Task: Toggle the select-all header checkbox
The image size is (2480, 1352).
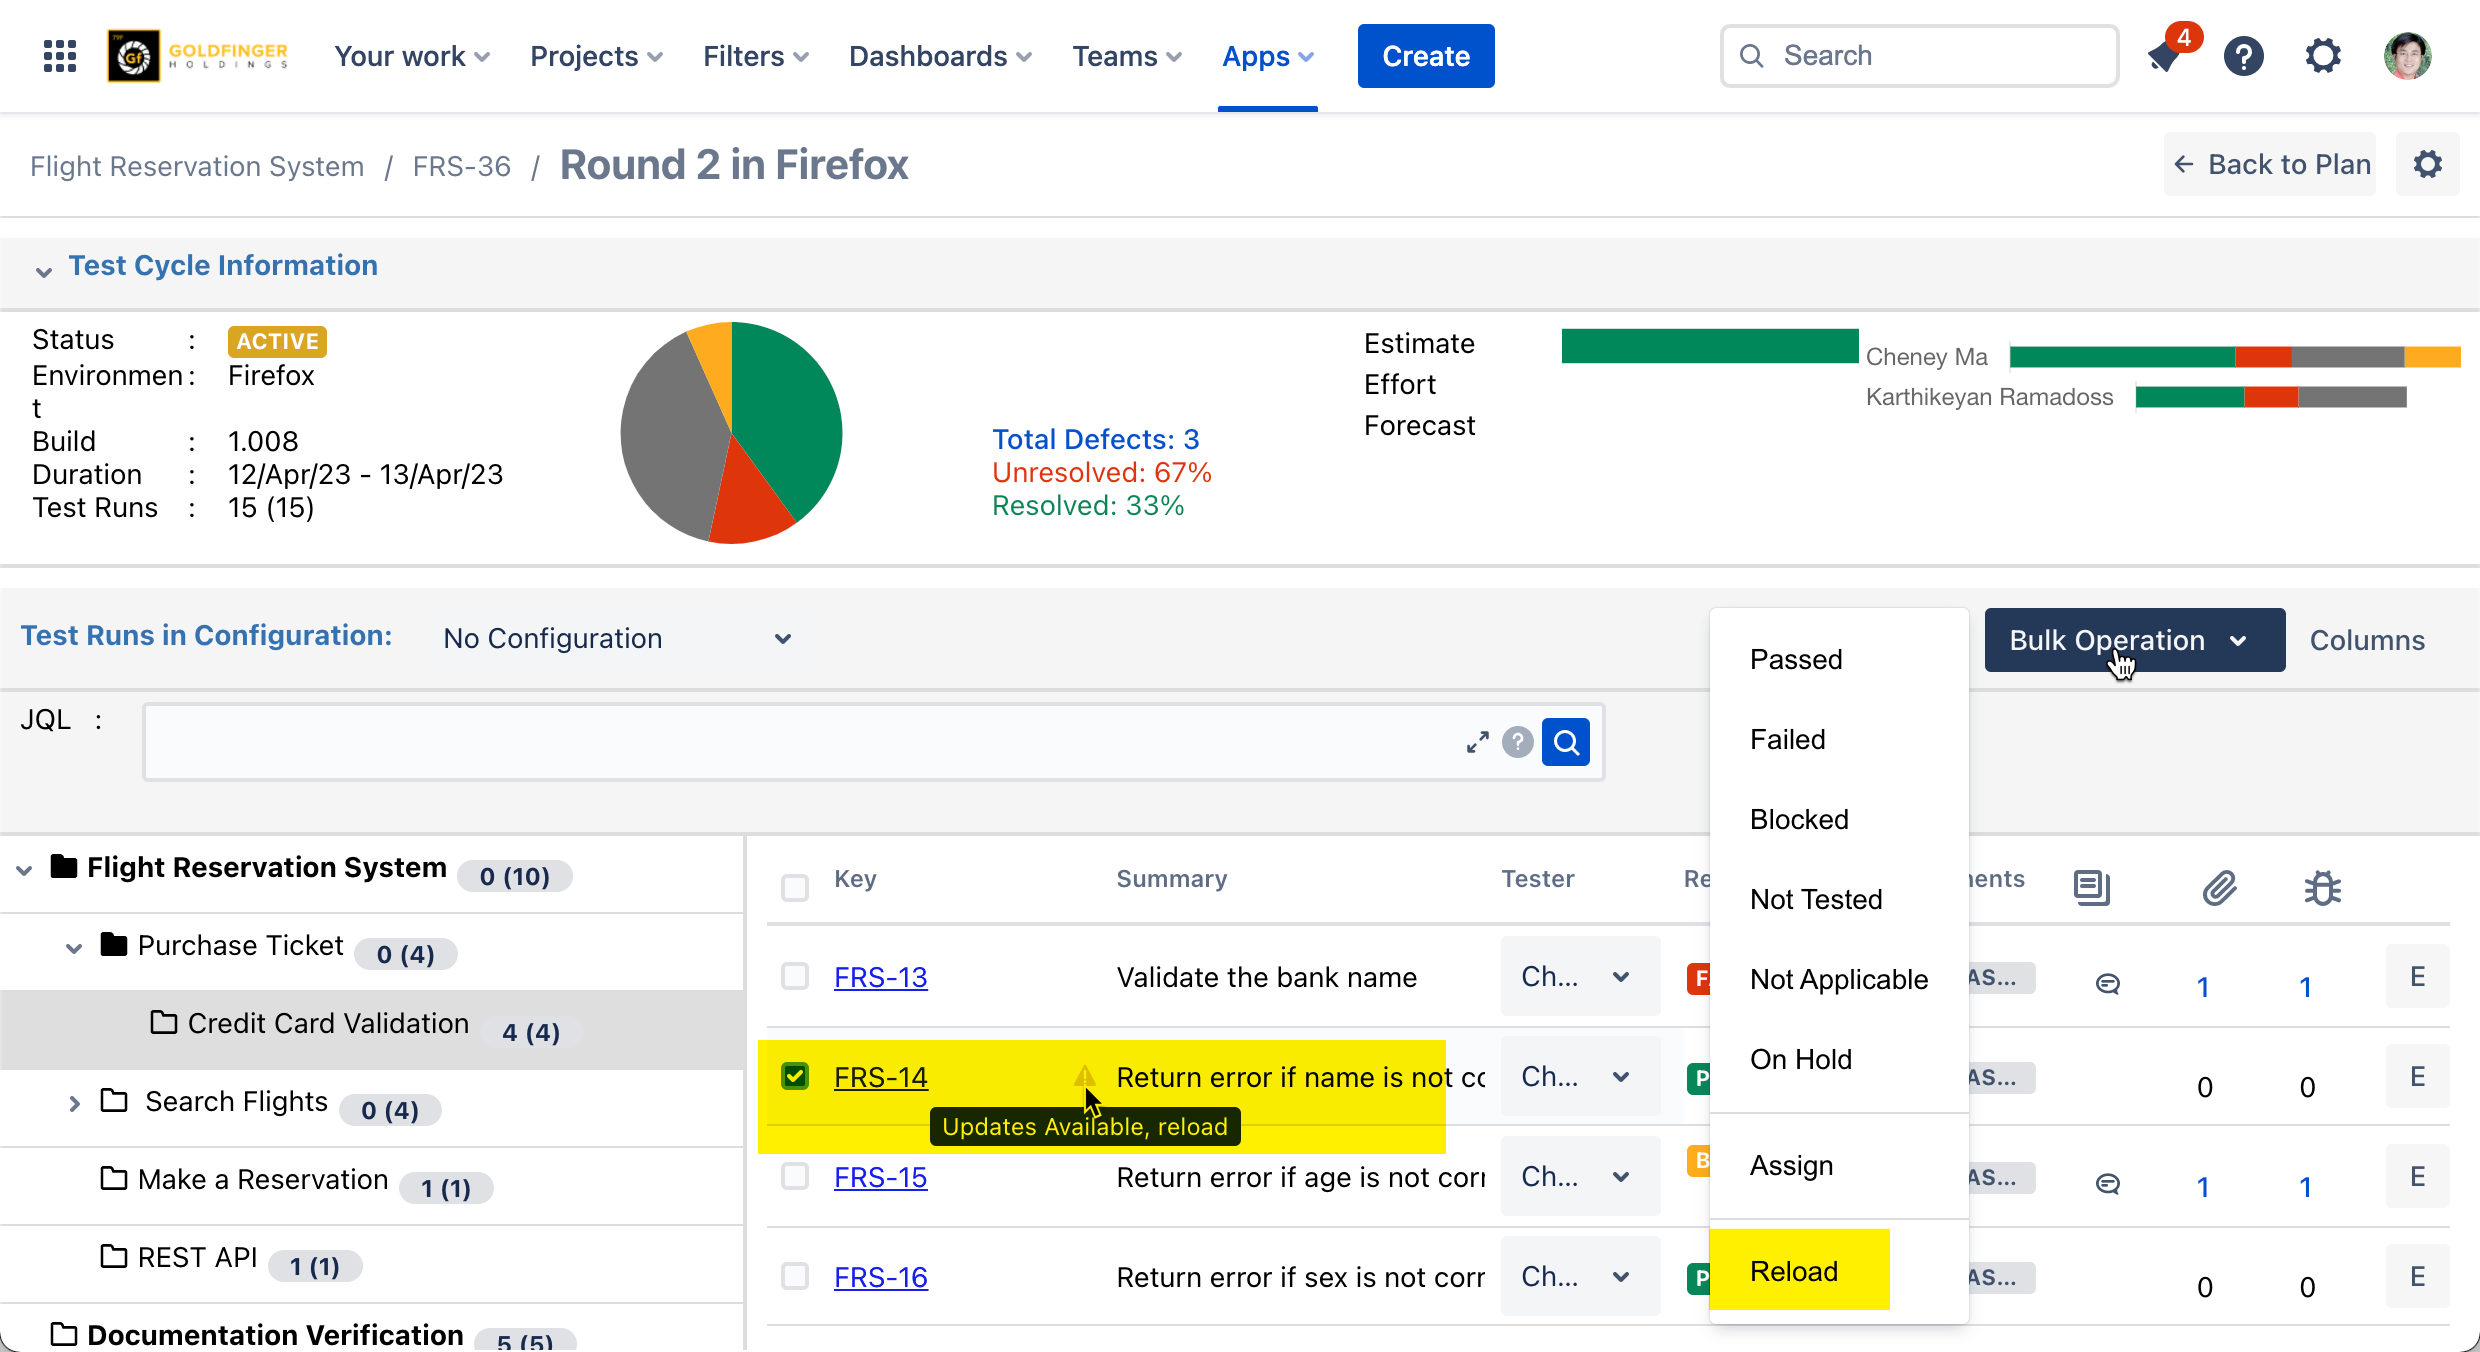Action: 795,887
